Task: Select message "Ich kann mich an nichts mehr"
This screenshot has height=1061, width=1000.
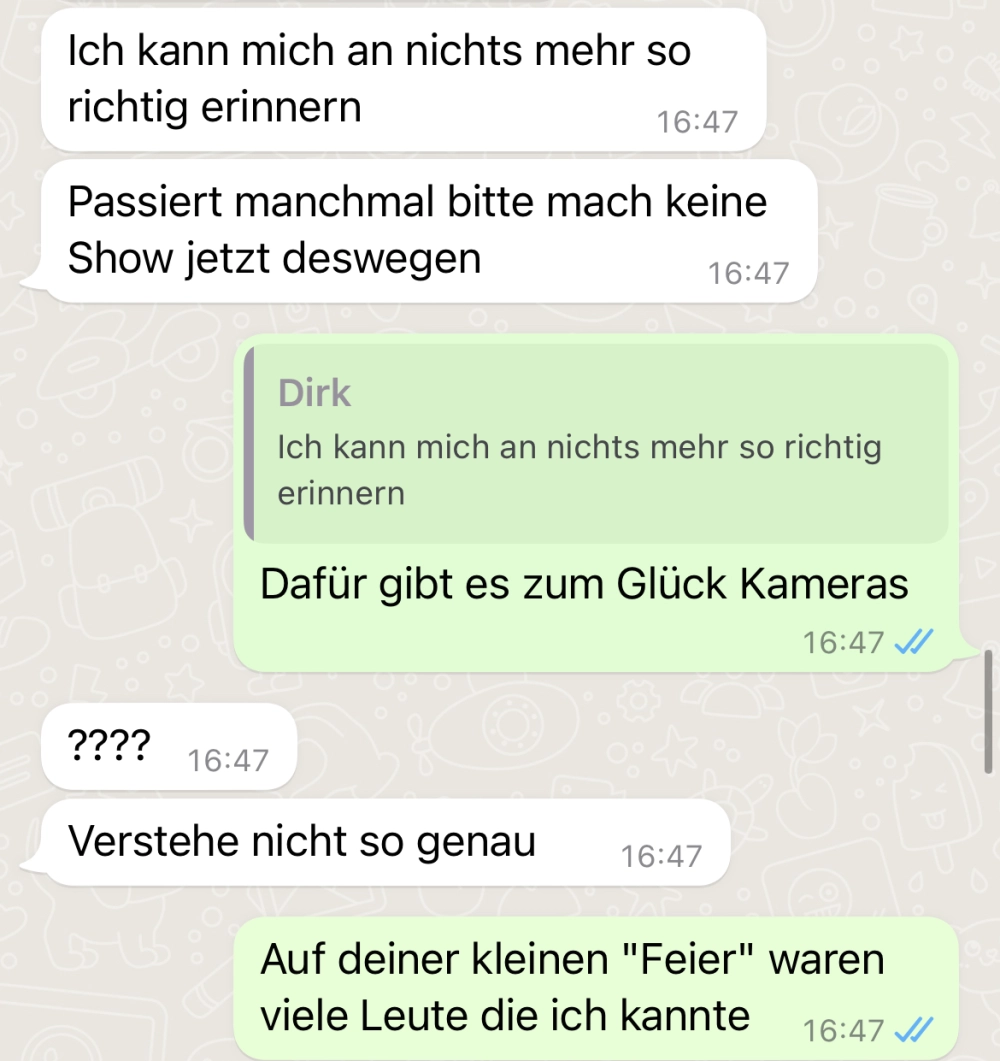Action: pyautogui.click(x=404, y=80)
